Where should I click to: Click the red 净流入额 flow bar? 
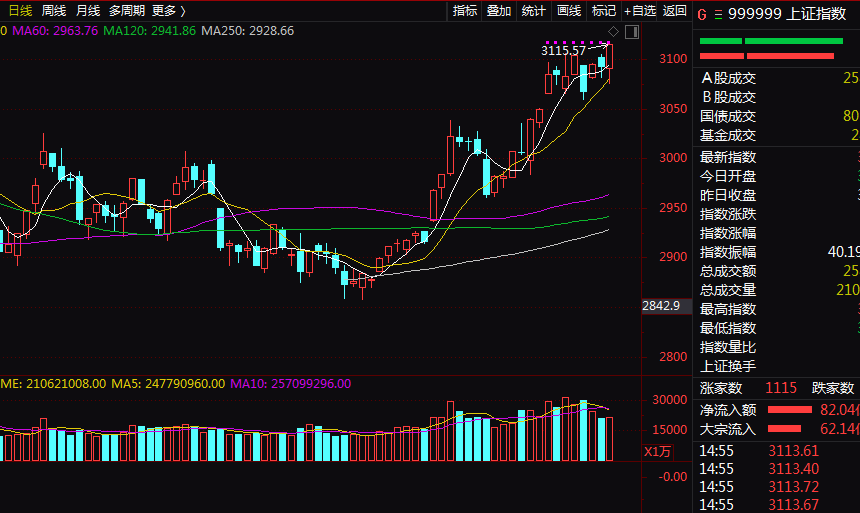pyautogui.click(x=789, y=410)
